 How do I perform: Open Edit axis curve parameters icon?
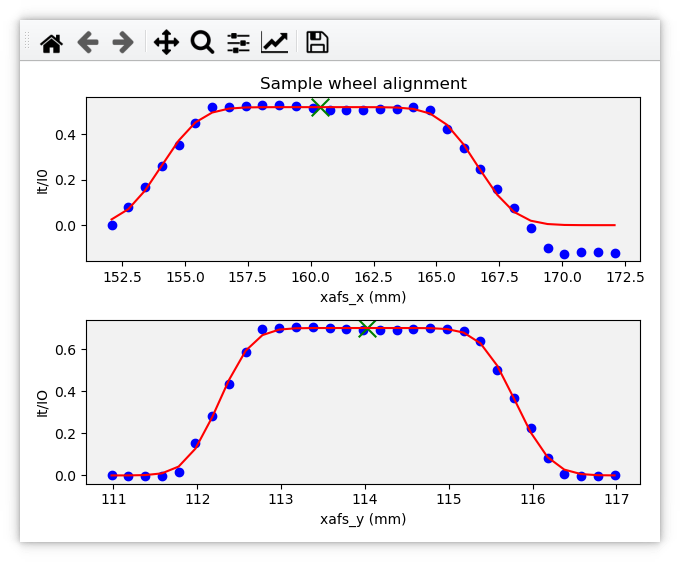tap(275, 42)
